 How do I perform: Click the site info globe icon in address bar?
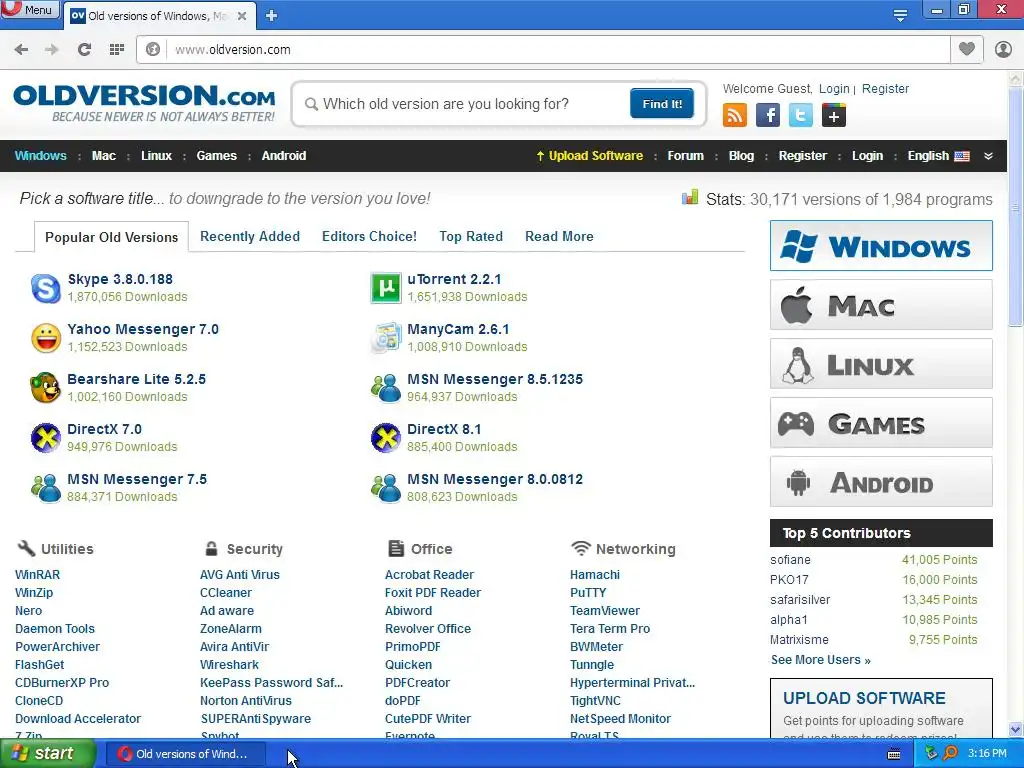click(153, 50)
